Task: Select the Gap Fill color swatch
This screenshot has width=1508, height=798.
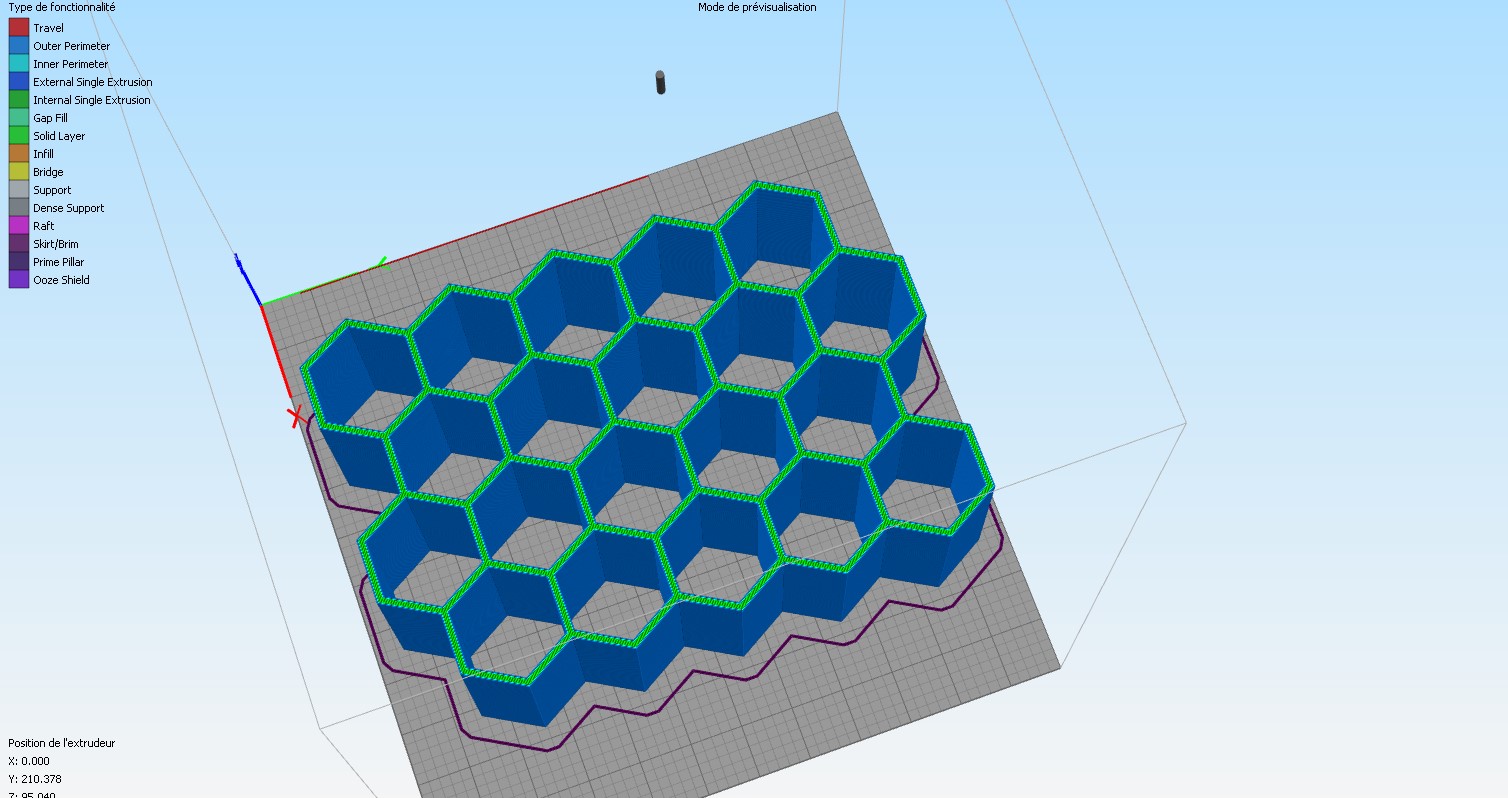Action: tap(19, 118)
